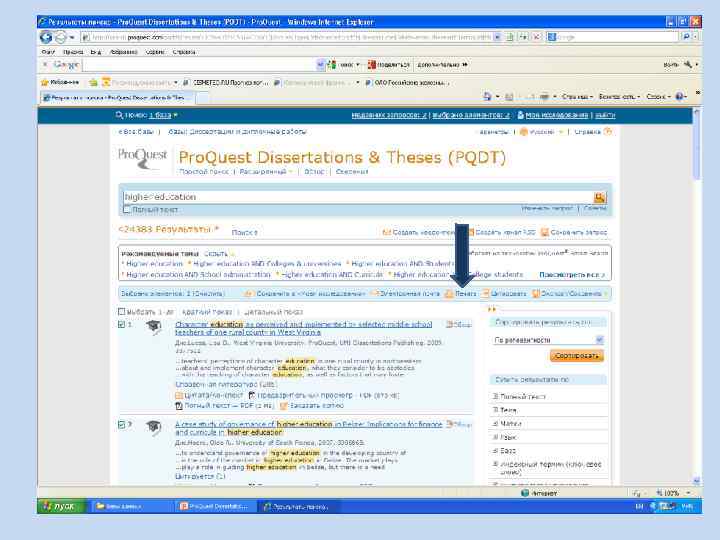
Task: Click the Favorites star in IE toolbar
Action: click(x=45, y=83)
